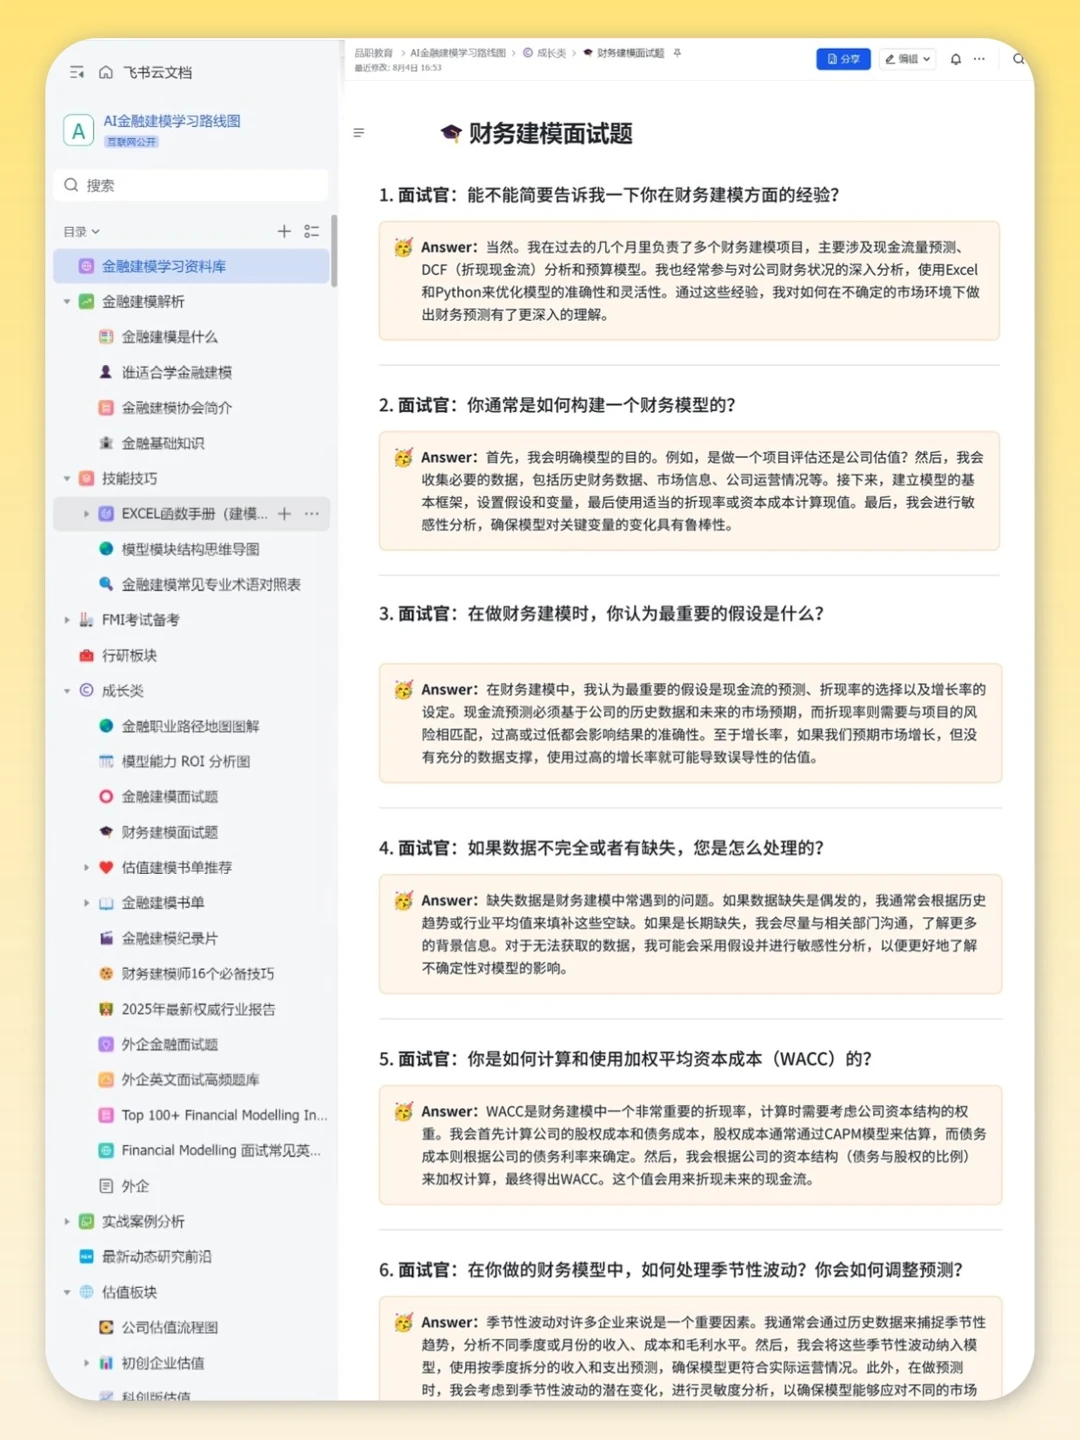Click the outline toggle icon left of 财务建模面试题 title
1080x1440 pixels.
[x=359, y=133]
